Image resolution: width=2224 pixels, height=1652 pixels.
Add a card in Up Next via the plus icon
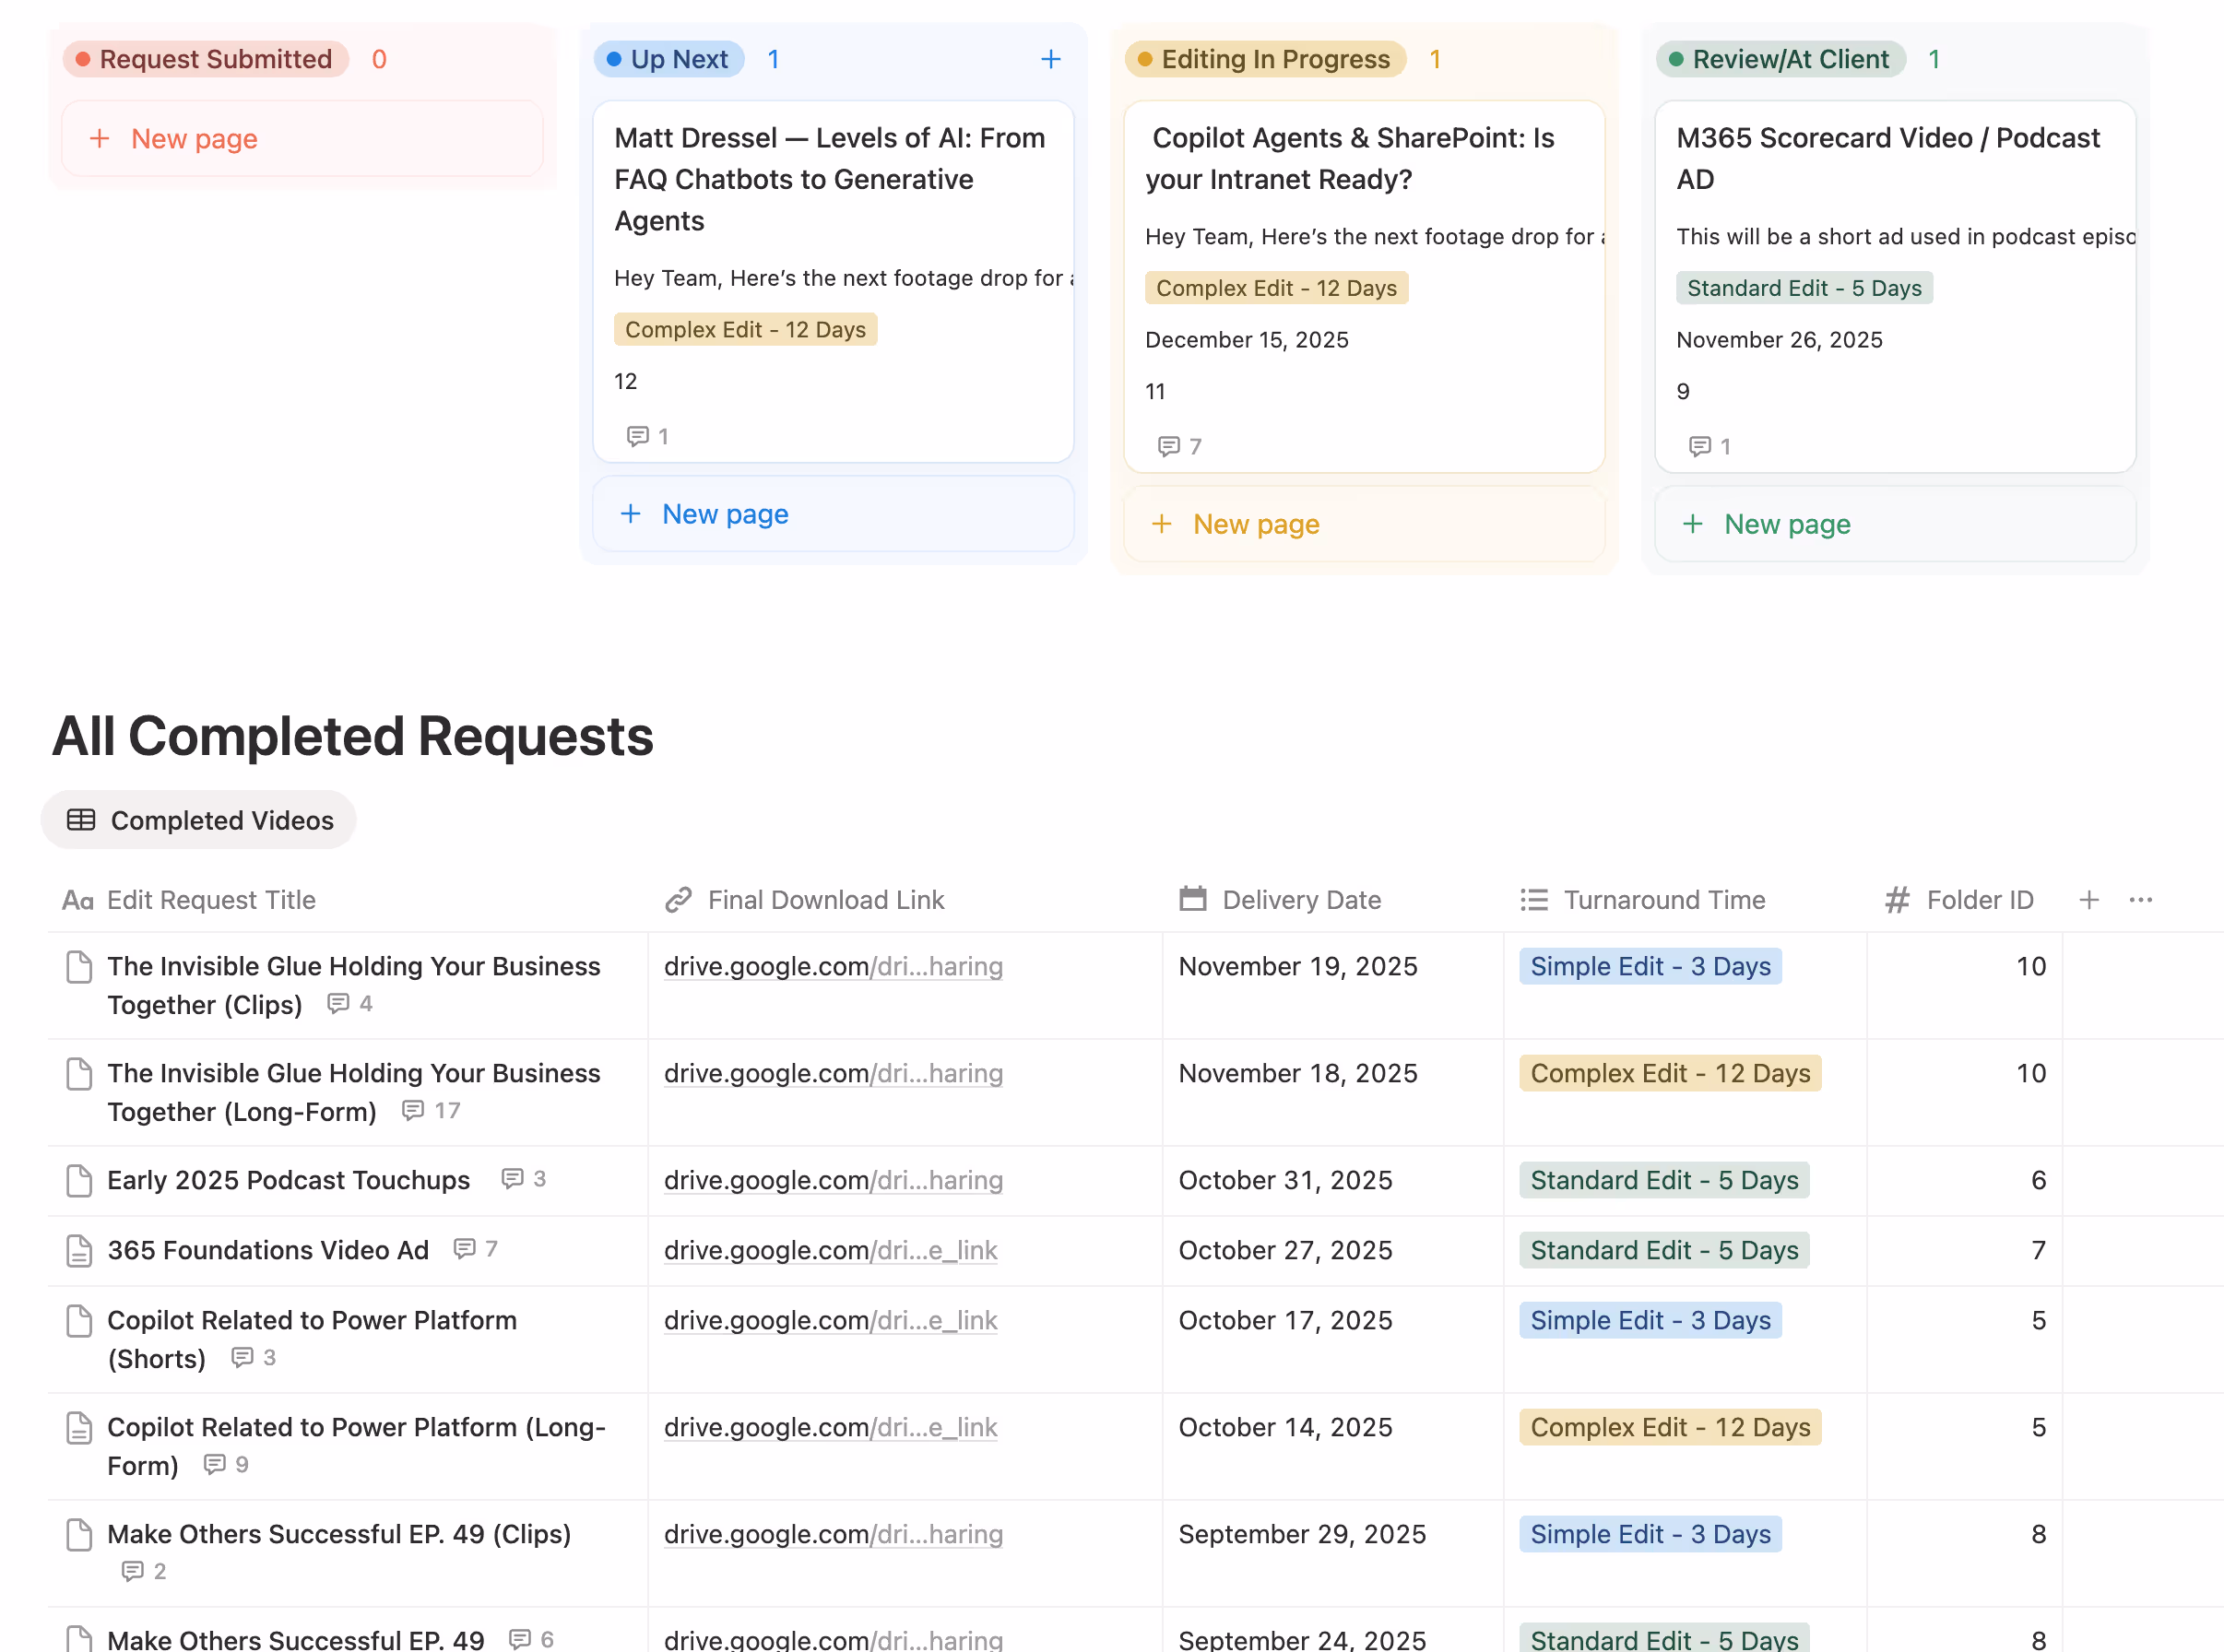pyautogui.click(x=1050, y=58)
